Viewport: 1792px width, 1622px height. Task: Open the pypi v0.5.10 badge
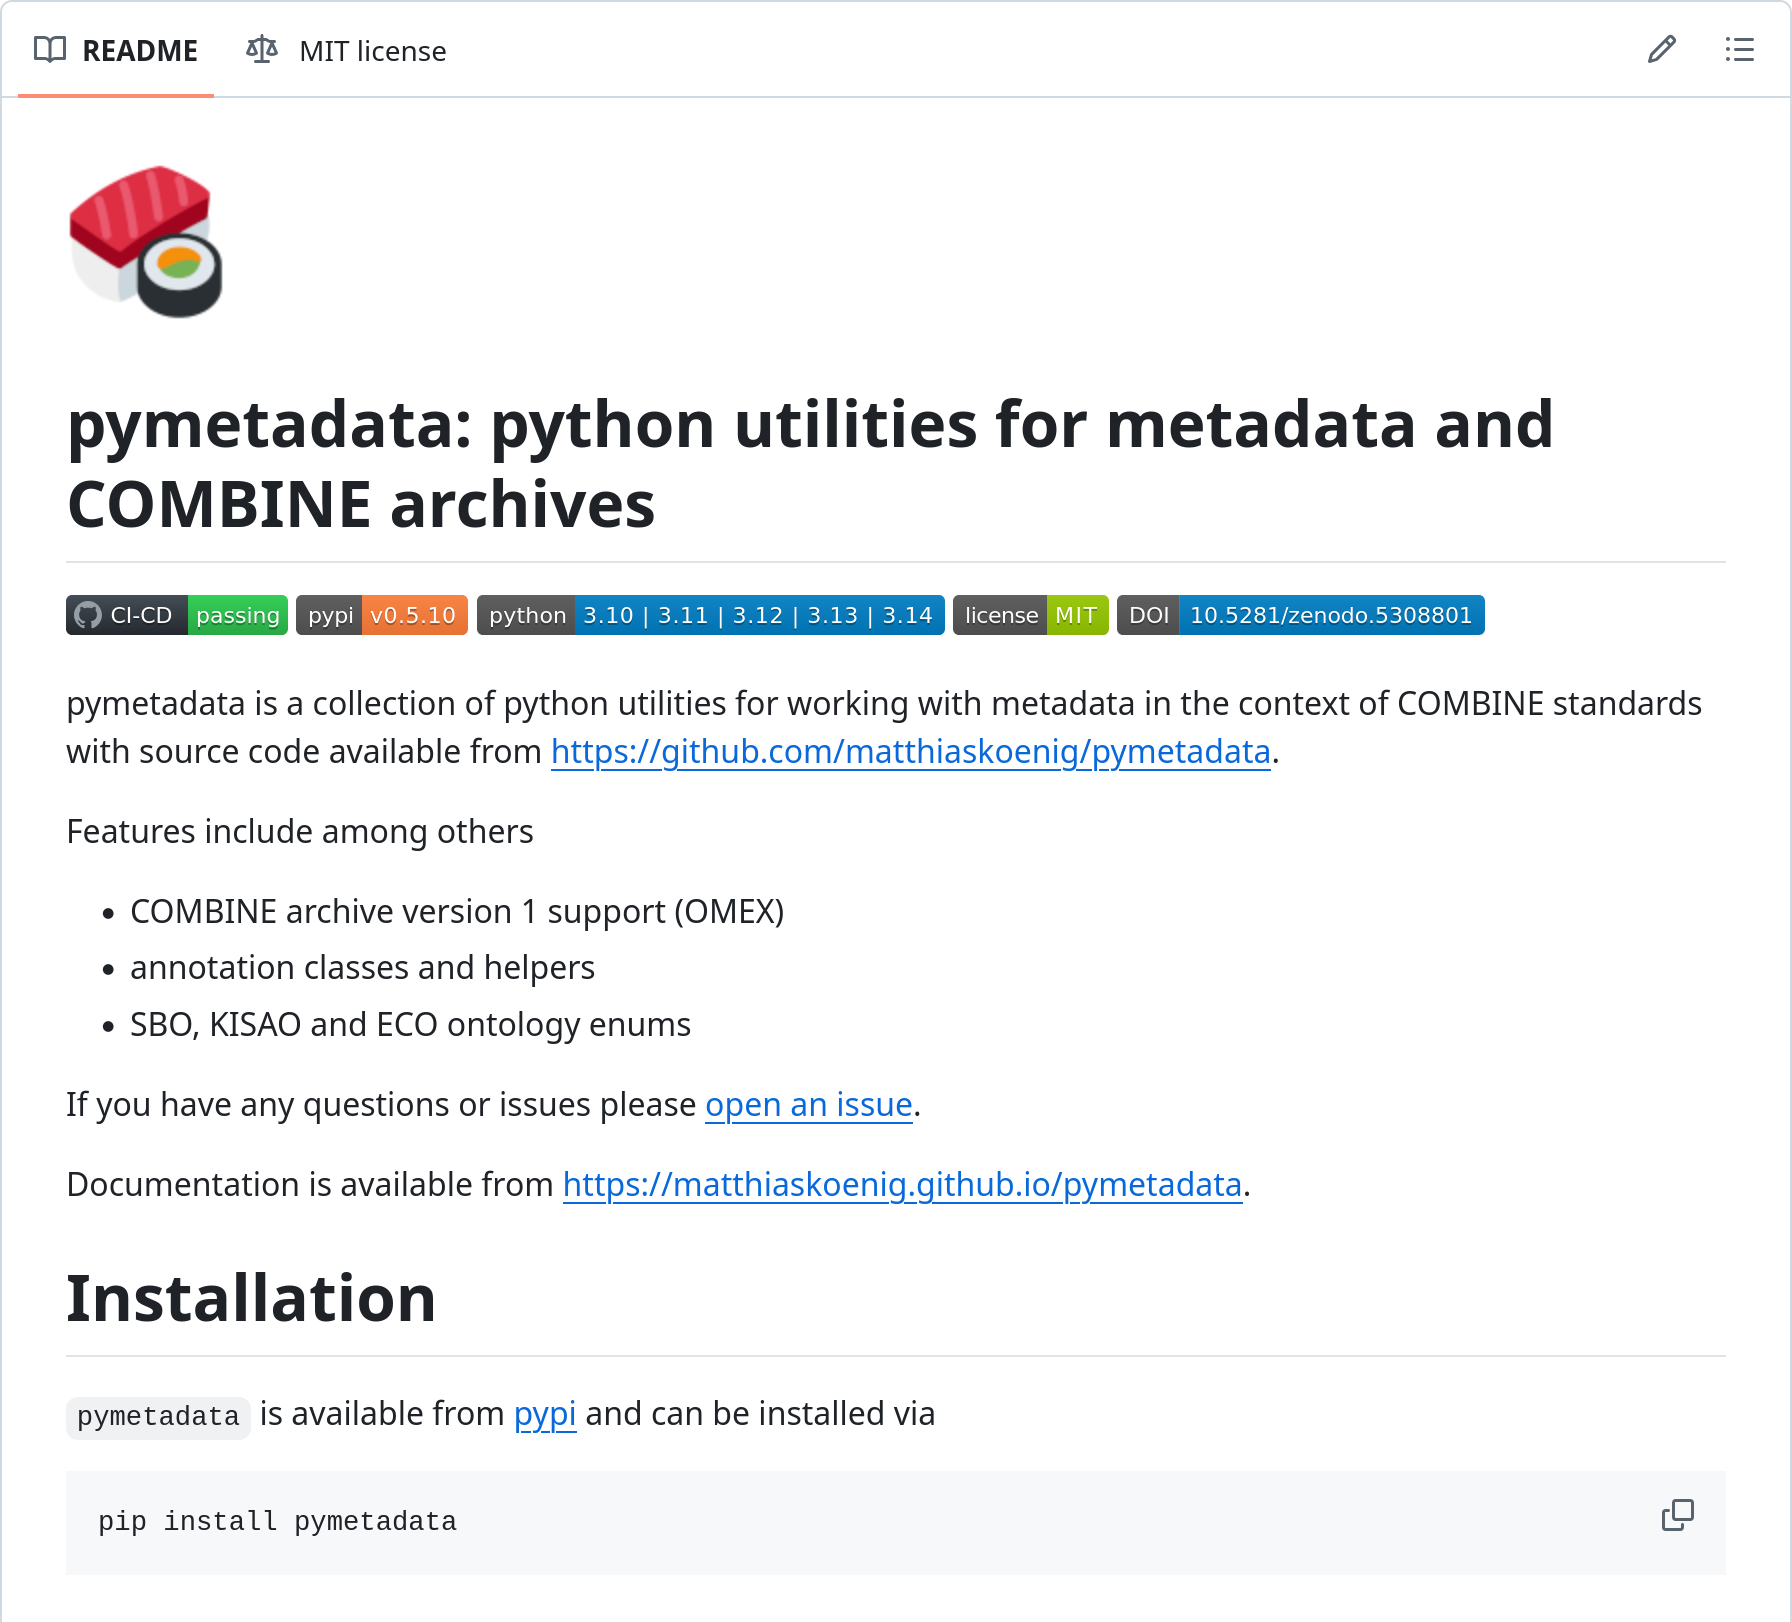pos(381,615)
